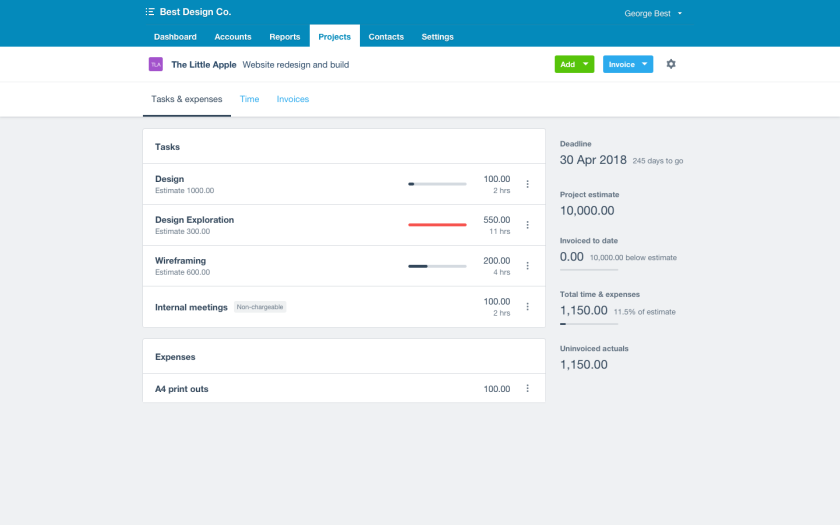The image size is (840, 525).
Task: Click the 10,000.00 project estimate value
Action: point(587,211)
